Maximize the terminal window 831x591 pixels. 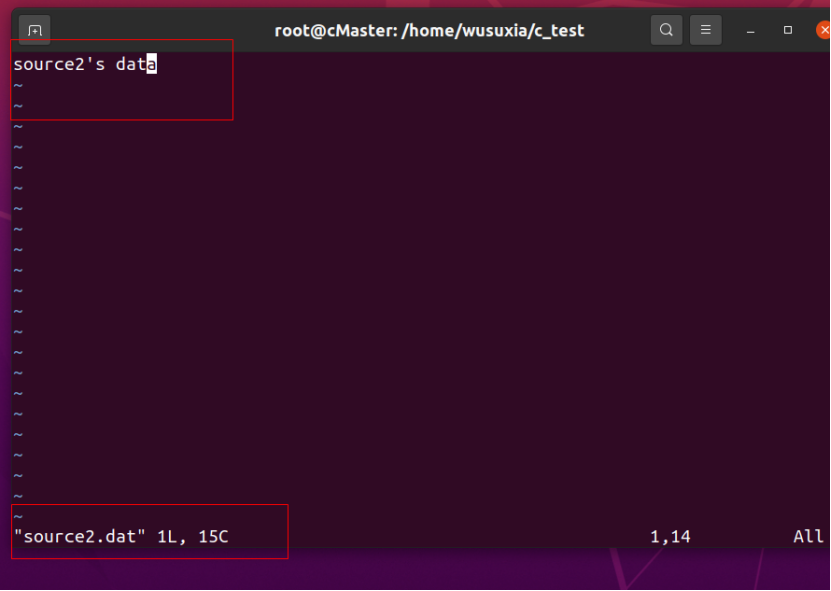pyautogui.click(x=788, y=30)
